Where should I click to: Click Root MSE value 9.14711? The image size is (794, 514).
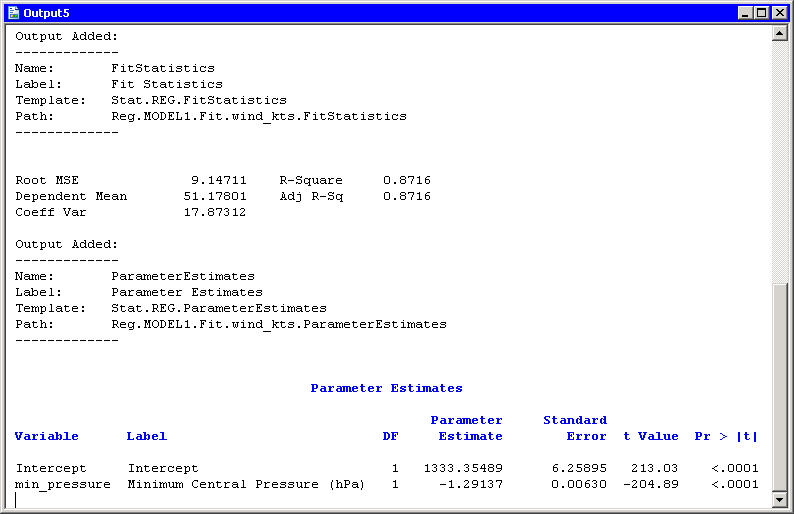(219, 180)
